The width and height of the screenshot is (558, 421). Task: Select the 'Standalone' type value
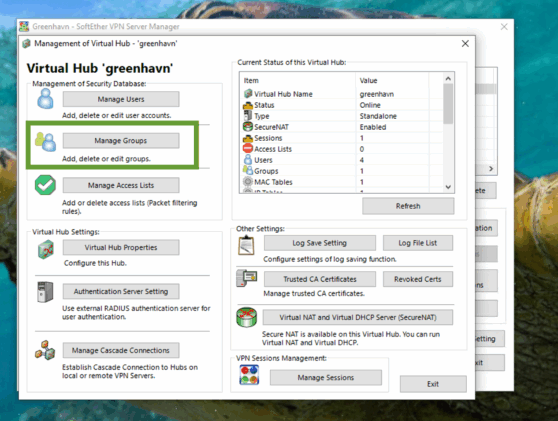click(378, 116)
